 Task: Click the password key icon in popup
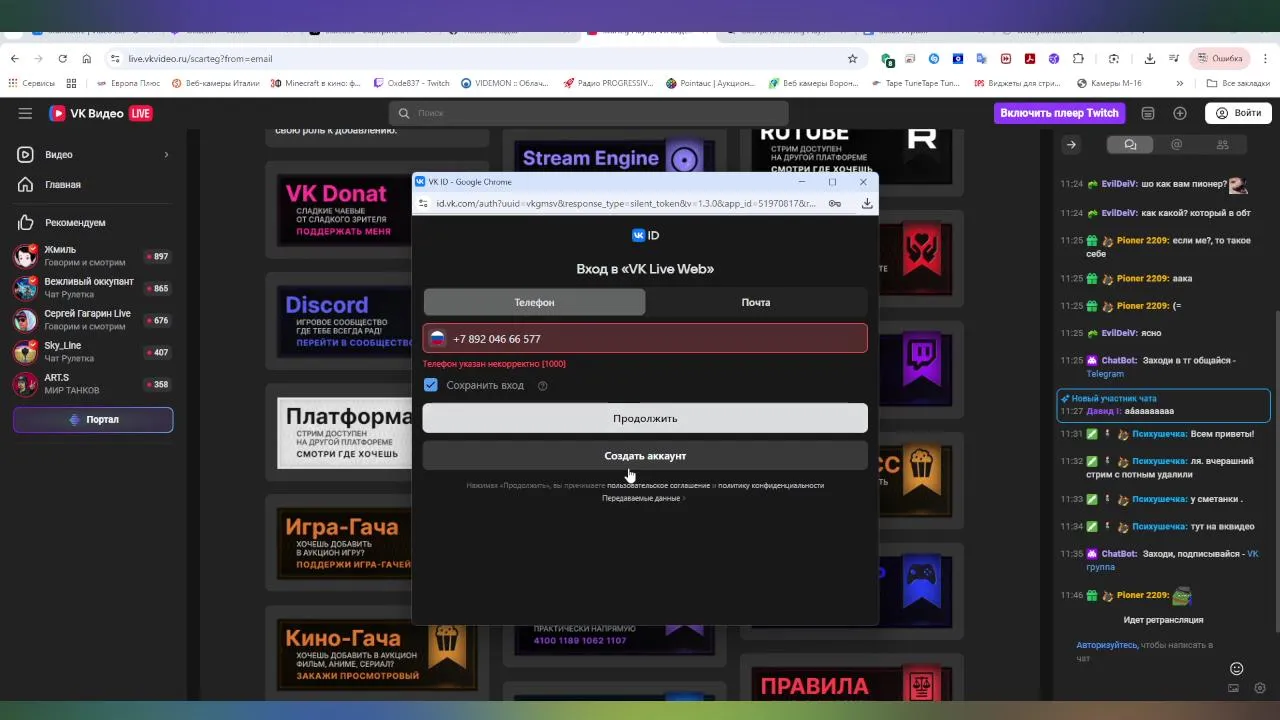[x=835, y=203]
